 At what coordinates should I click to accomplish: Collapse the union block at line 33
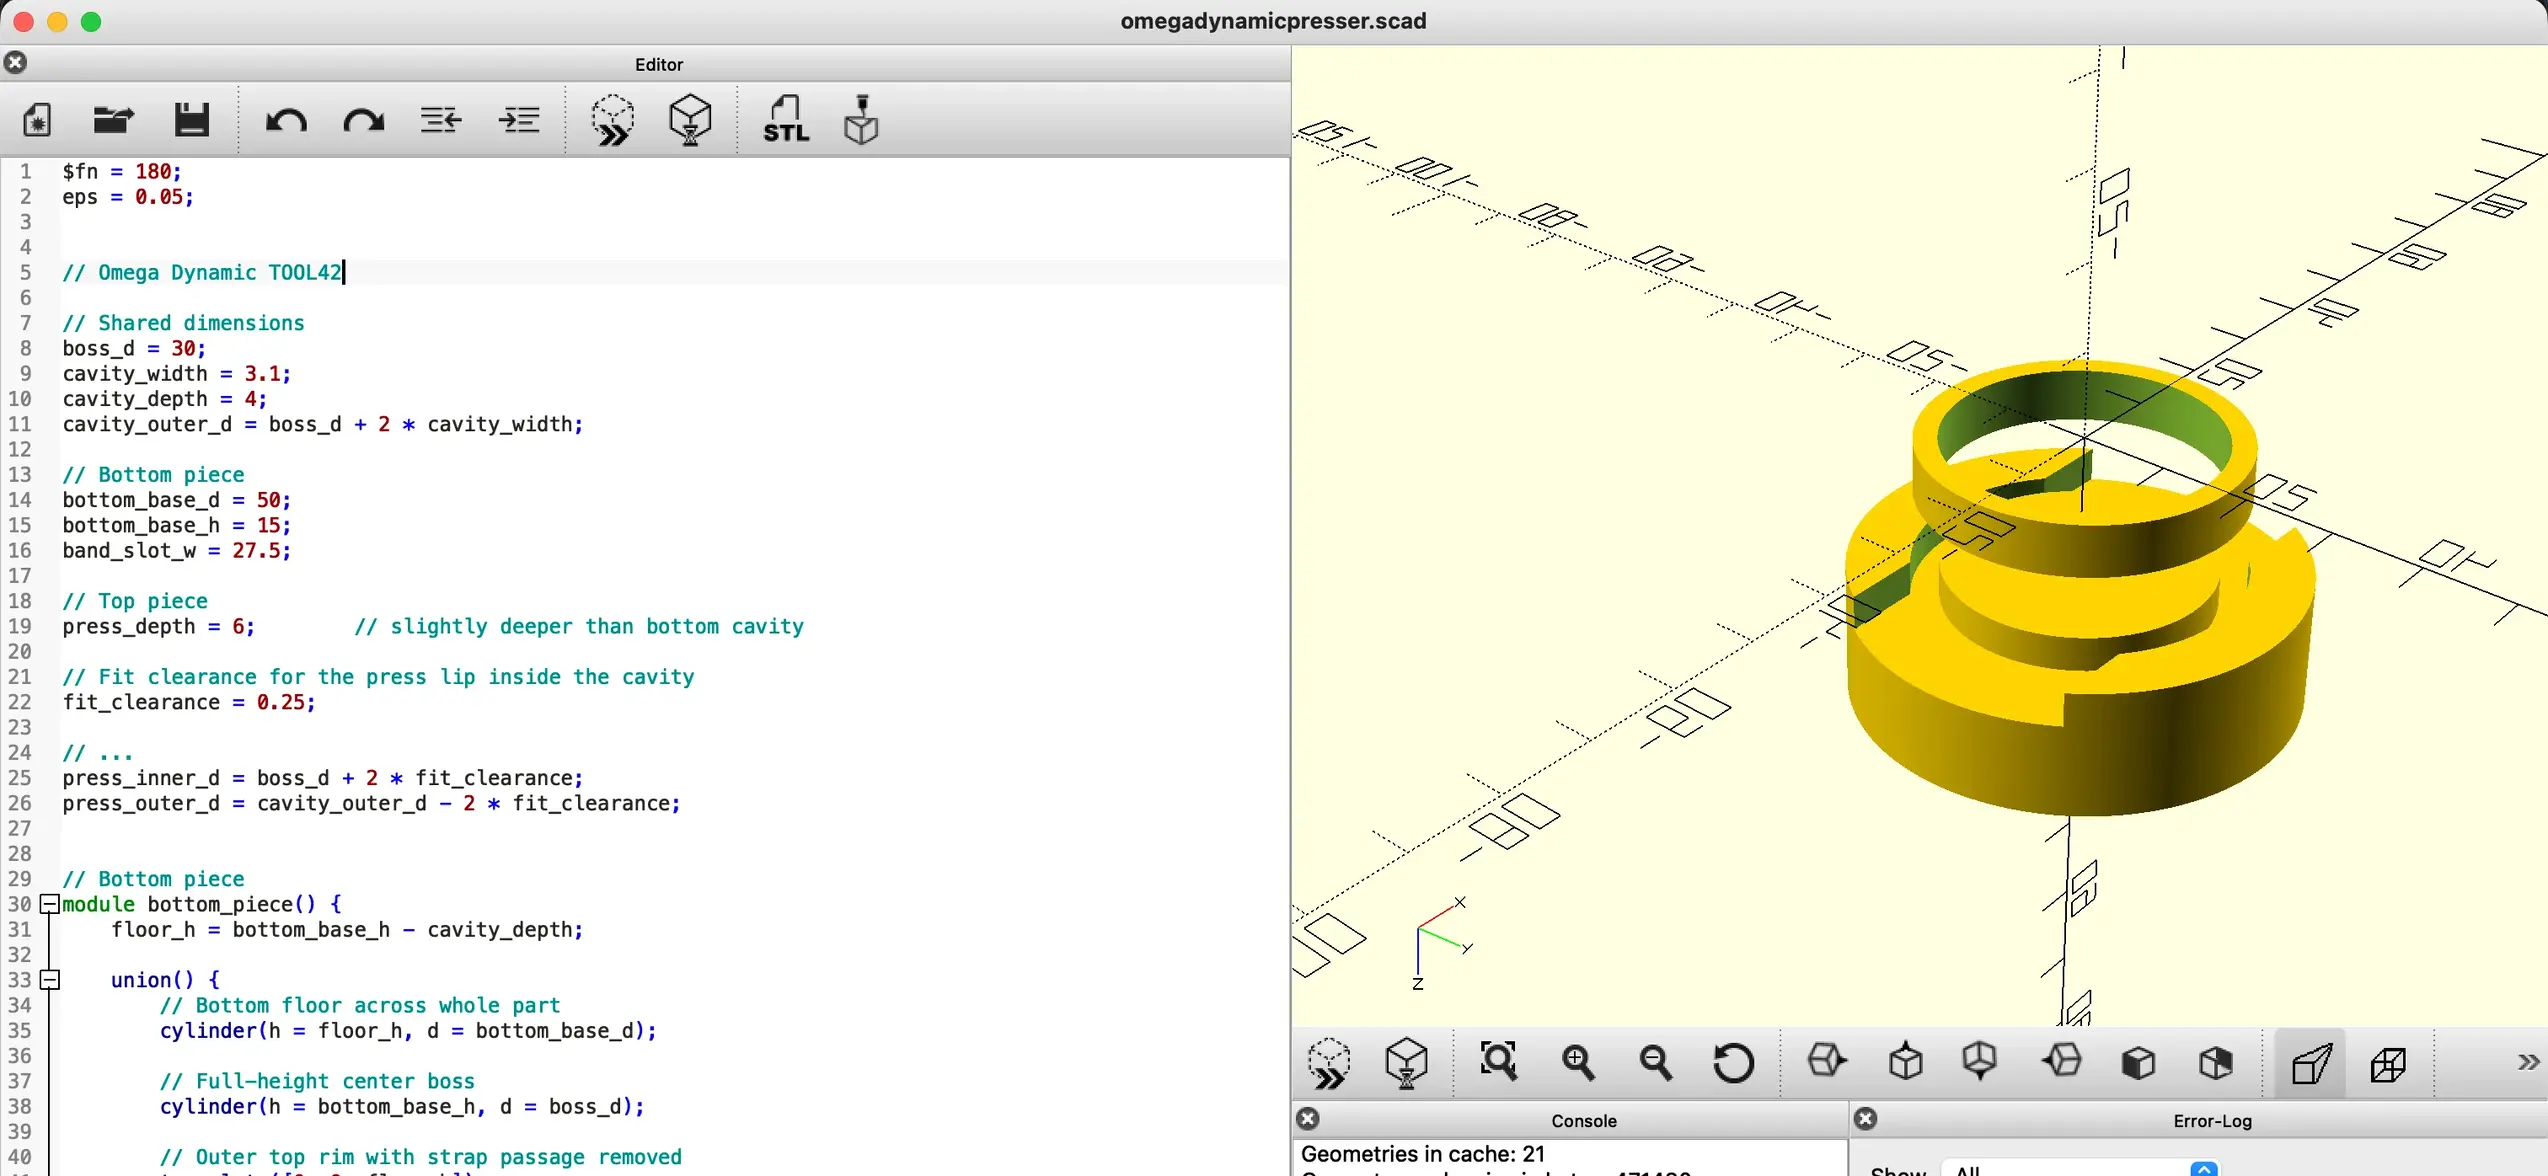tap(50, 980)
